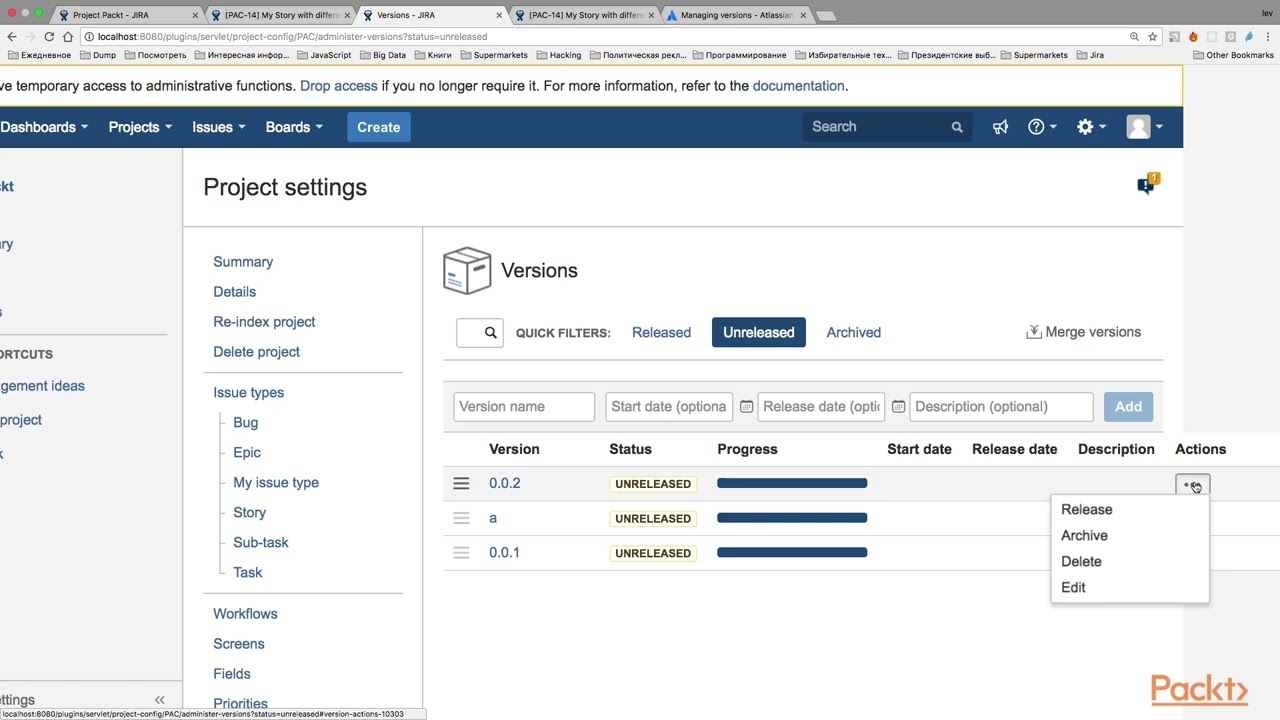Focus the Release date input field
The height and width of the screenshot is (720, 1280).
coord(822,406)
